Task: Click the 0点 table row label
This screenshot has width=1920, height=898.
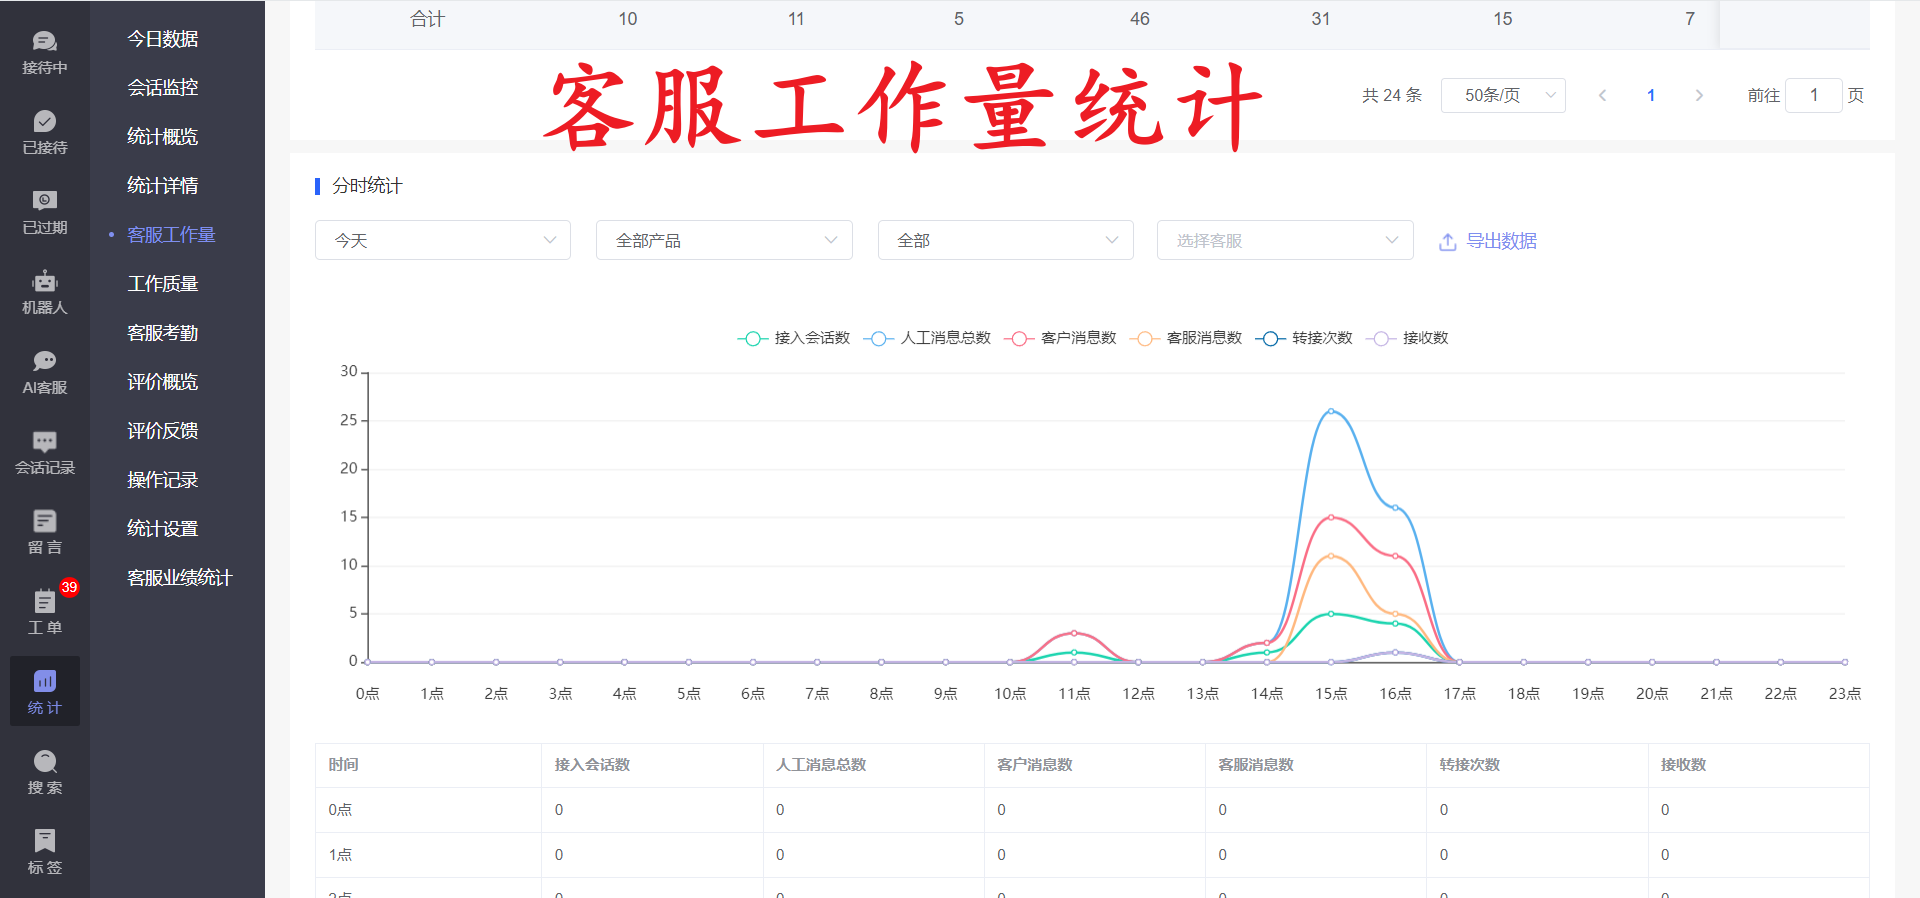Action: pyautogui.click(x=340, y=810)
